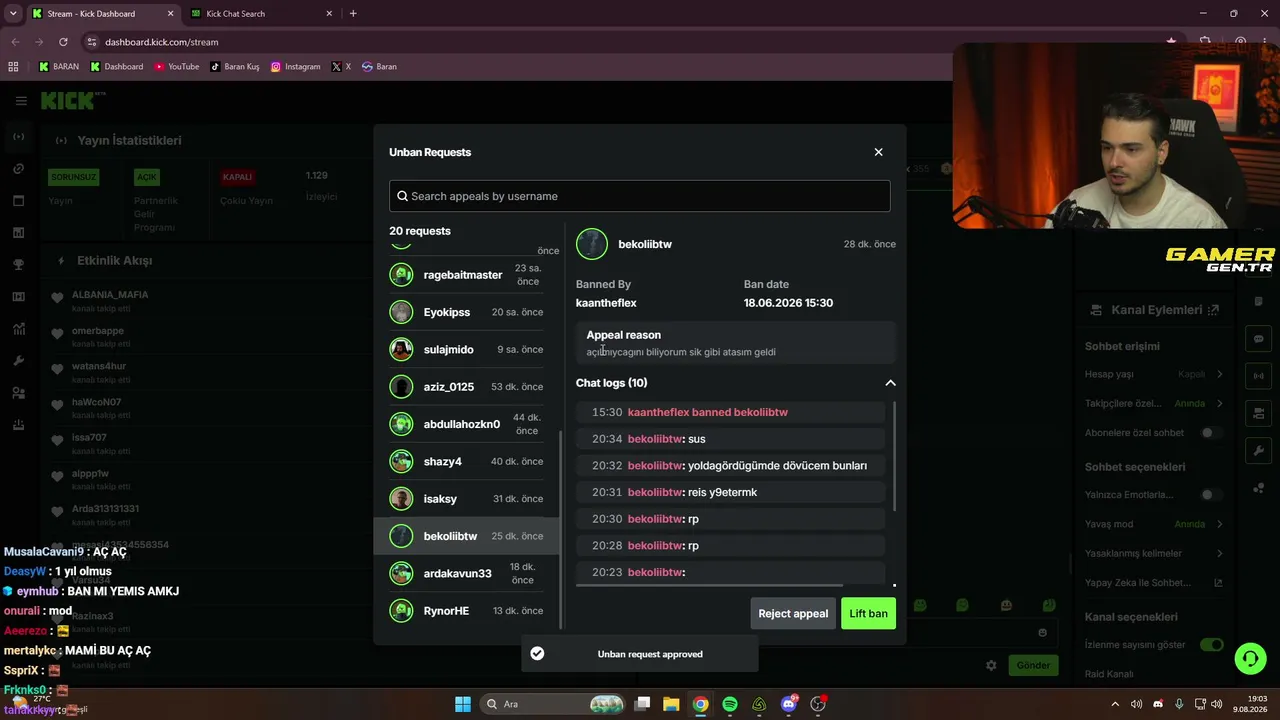Screen dimensions: 1280x720
Task: Click the window-shaped sidebar icon
Action: [19, 201]
